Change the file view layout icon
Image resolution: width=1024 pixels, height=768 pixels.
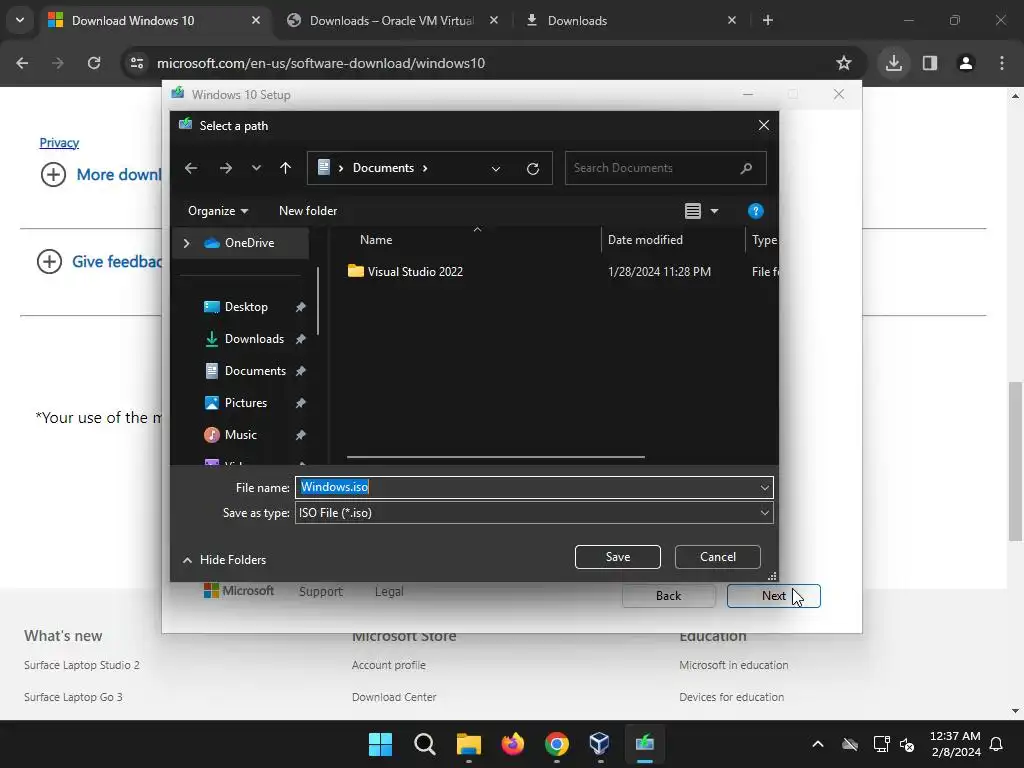(693, 211)
